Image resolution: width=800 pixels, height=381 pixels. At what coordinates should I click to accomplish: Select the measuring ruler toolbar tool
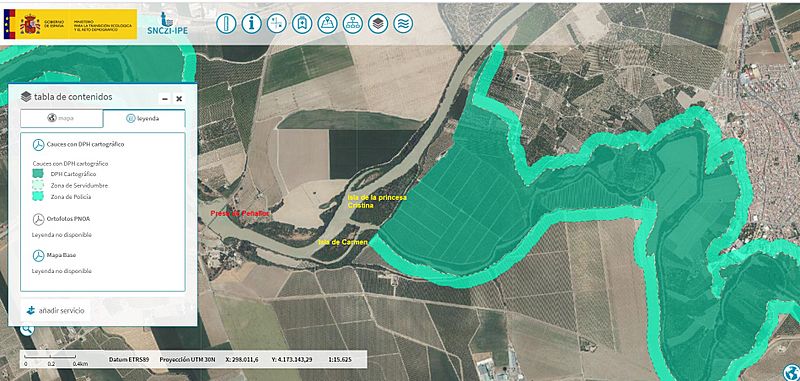point(226,23)
